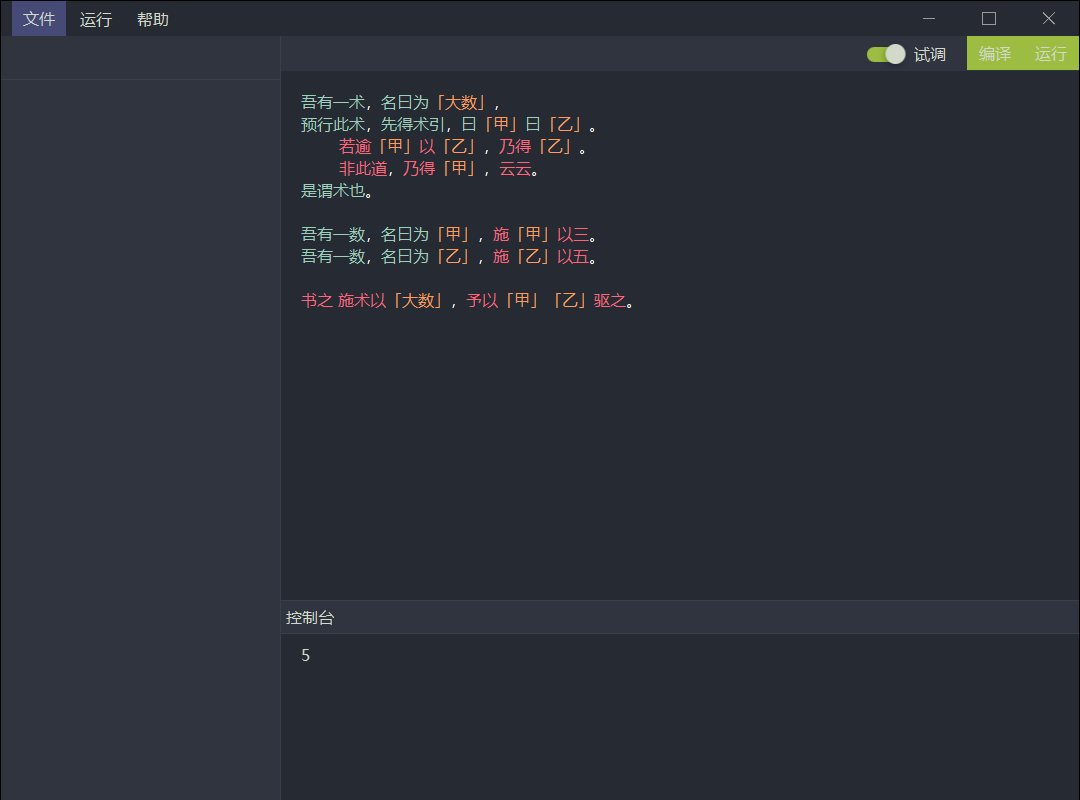Place cursor on line 吾有一术，名曰为「大数」
1080x800 pixels.
click(400, 102)
